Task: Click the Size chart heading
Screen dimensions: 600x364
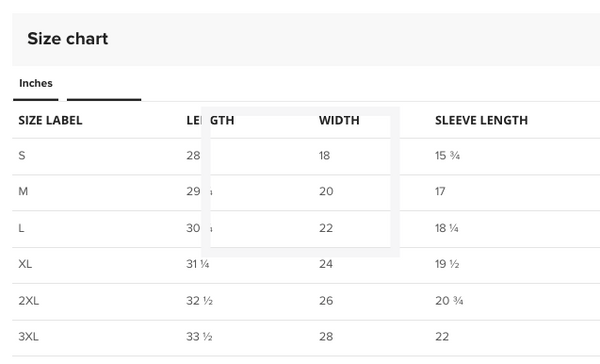Action: click(68, 39)
